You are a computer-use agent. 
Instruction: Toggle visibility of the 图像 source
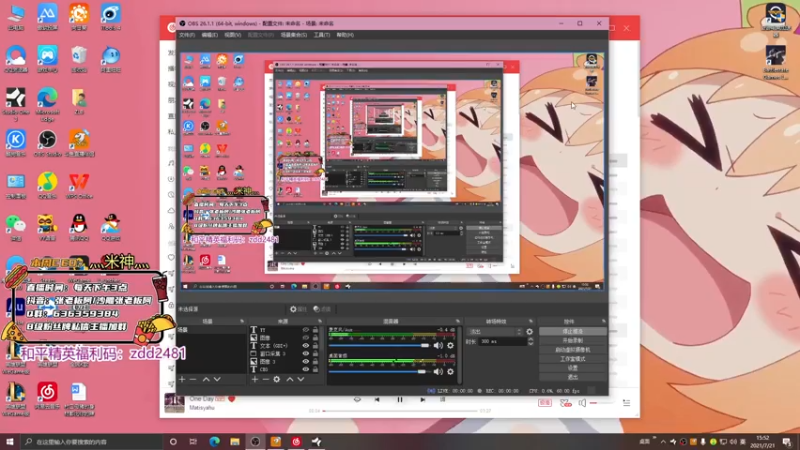click(306, 338)
